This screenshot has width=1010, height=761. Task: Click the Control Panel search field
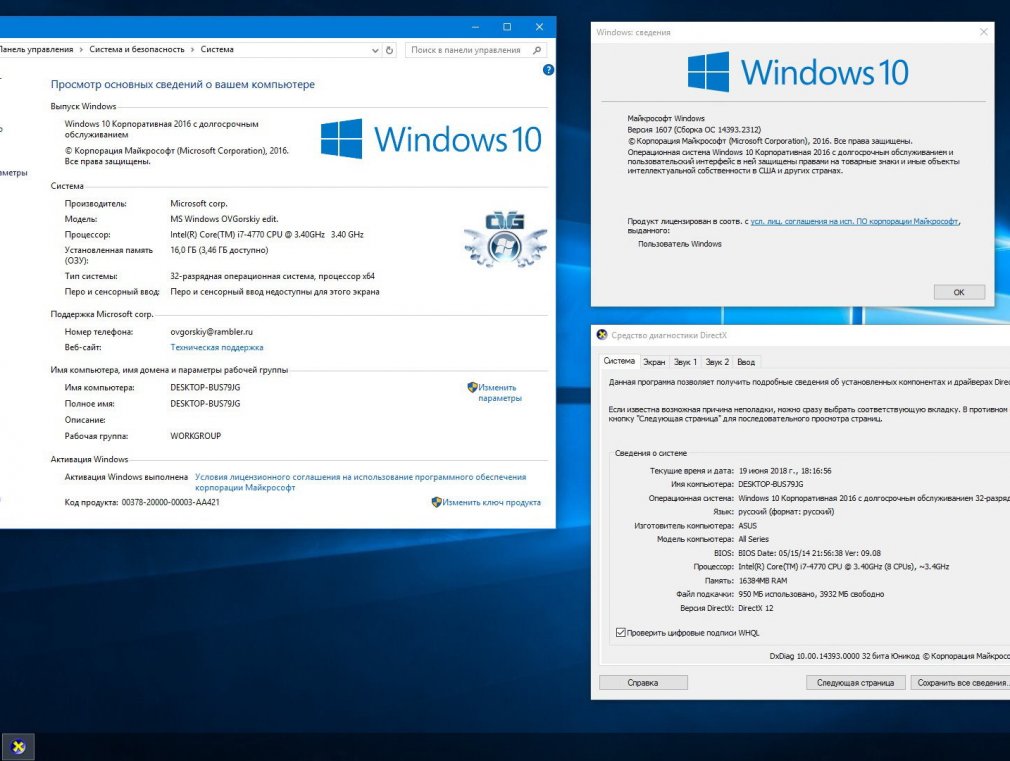tap(476, 50)
